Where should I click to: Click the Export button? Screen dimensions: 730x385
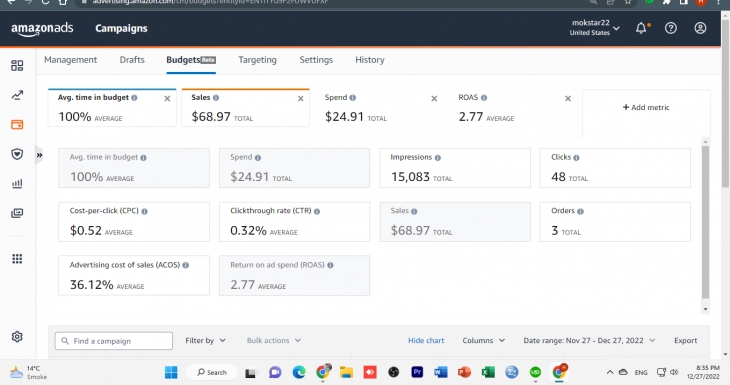coord(685,341)
